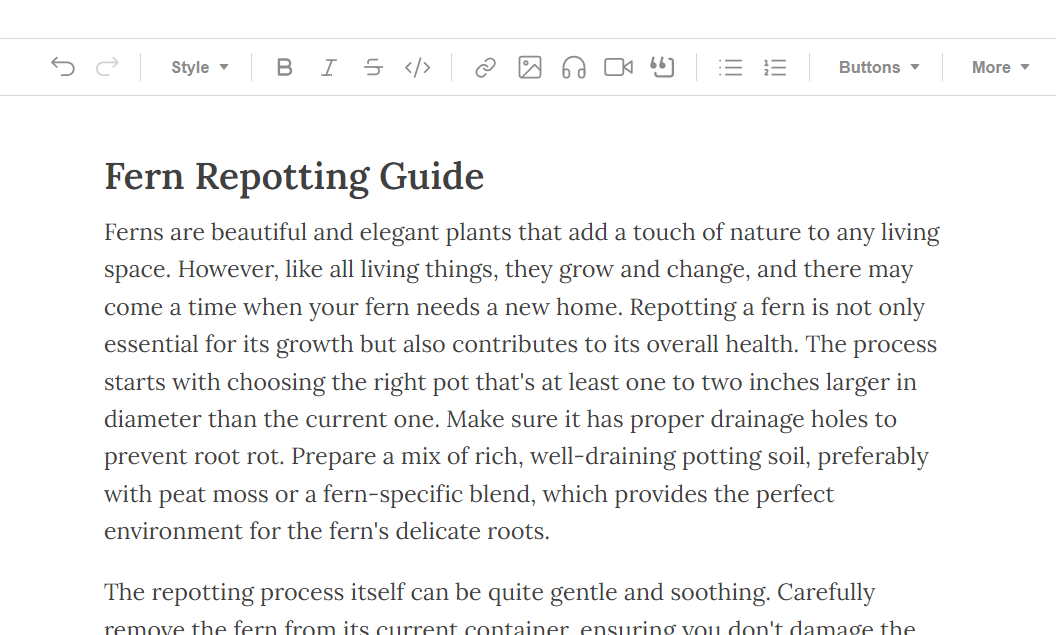Toggle bold formatting
Image resolution: width=1056 pixels, height=635 pixels.
tap(285, 67)
